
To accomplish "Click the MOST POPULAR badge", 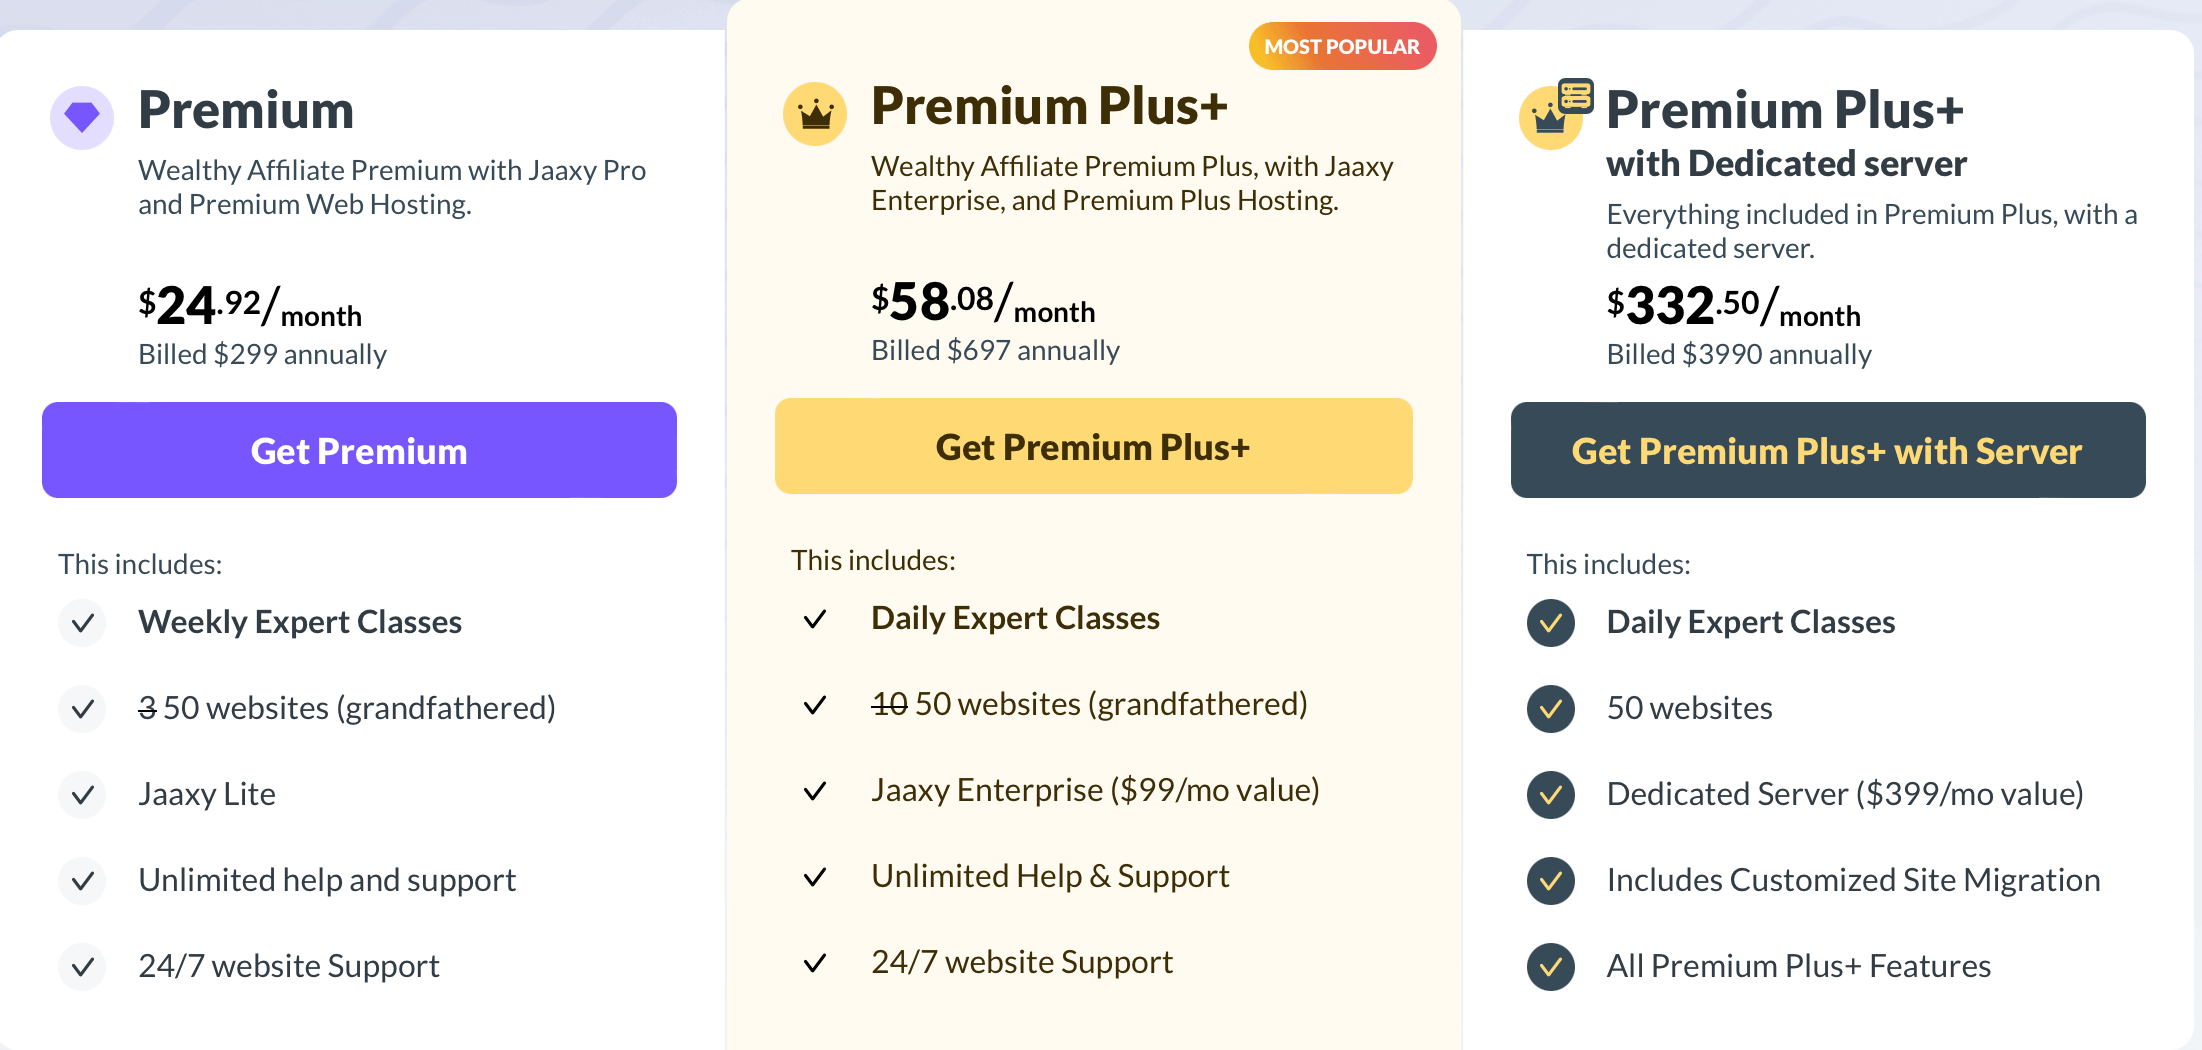I will click(1342, 46).
